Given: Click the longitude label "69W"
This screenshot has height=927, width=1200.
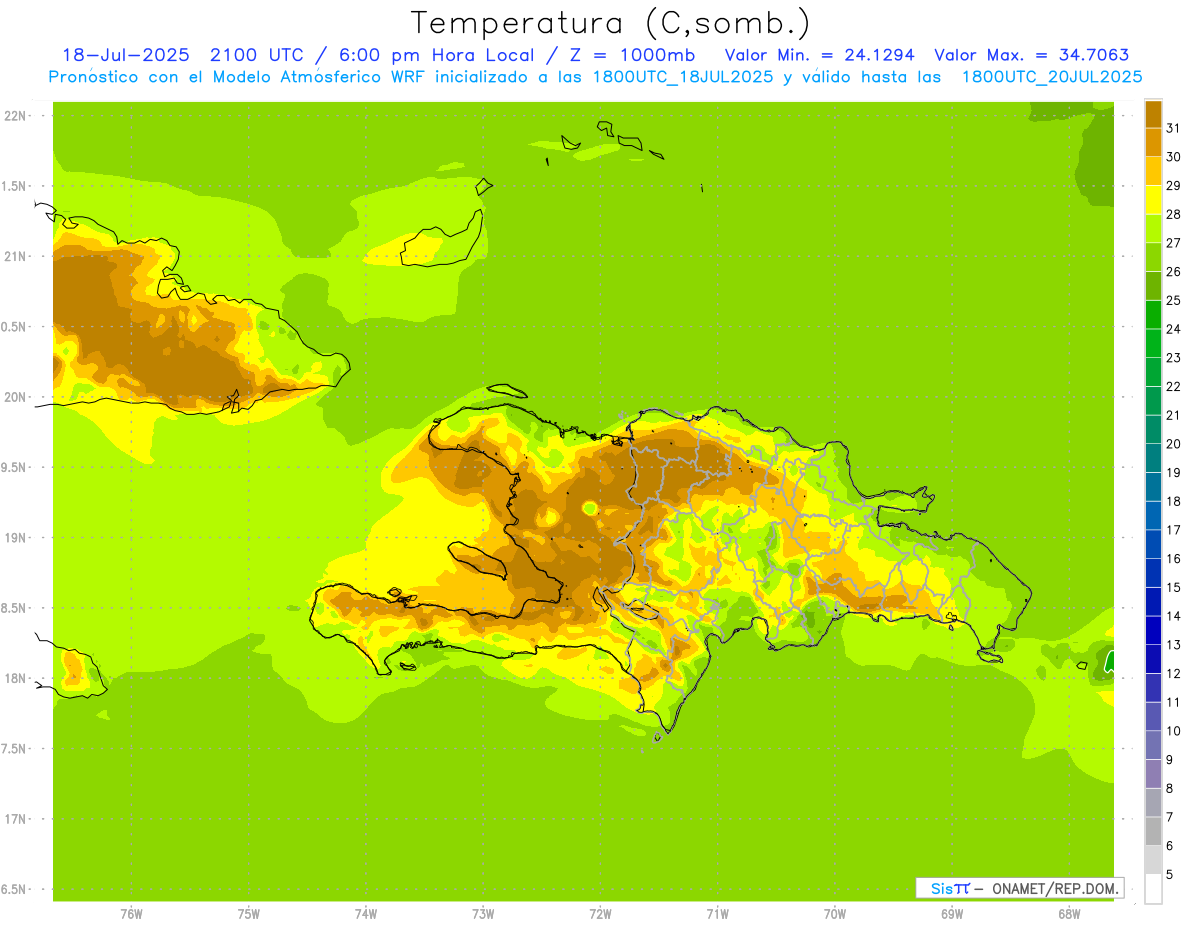Looking at the screenshot, I should [952, 913].
